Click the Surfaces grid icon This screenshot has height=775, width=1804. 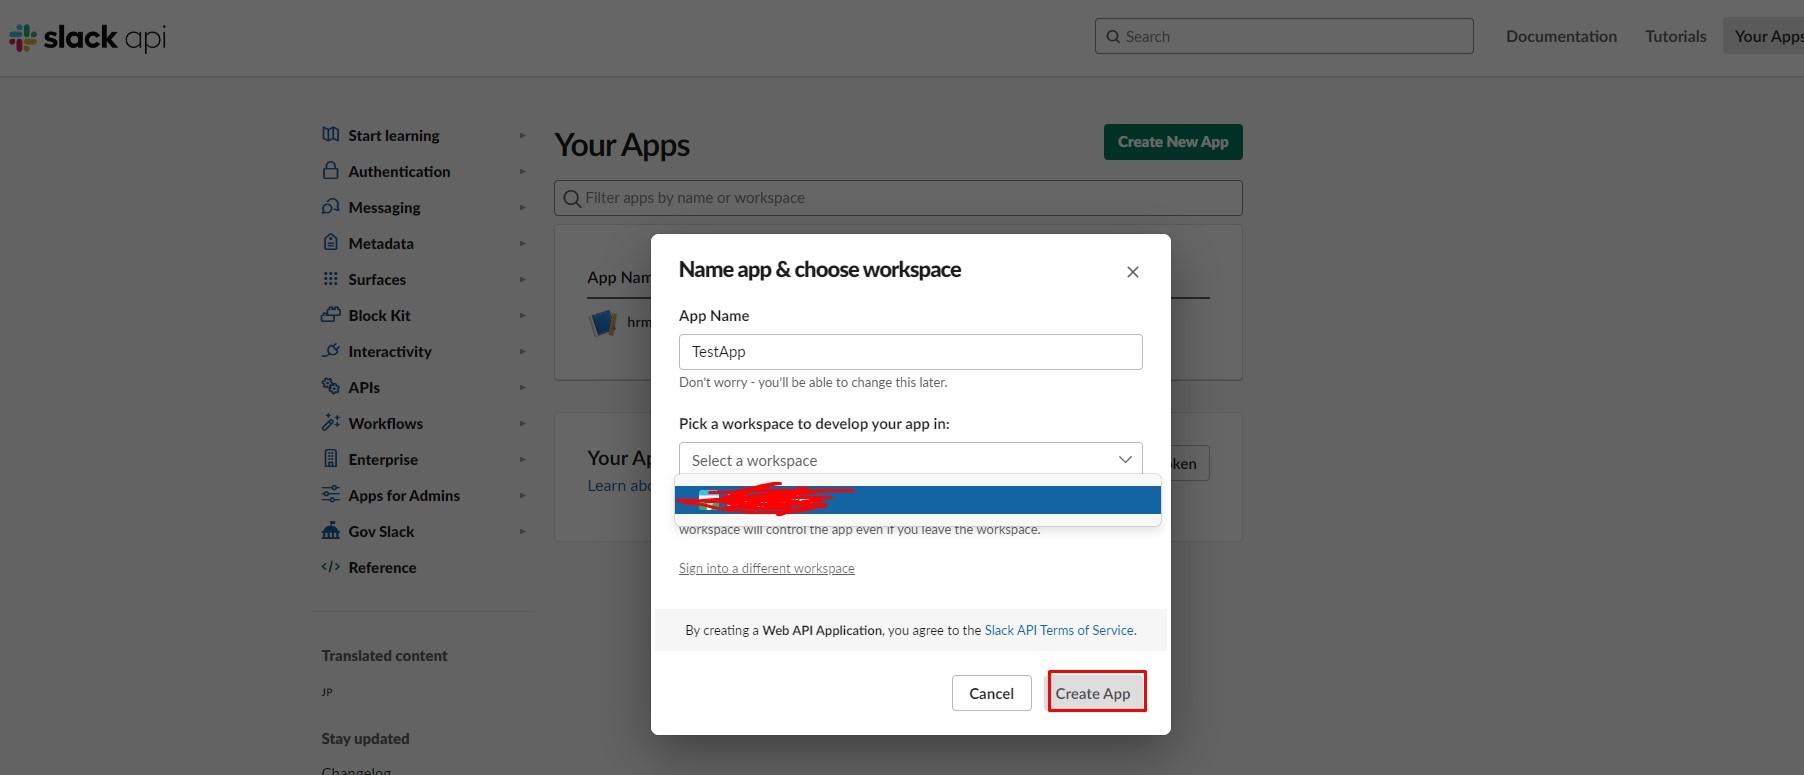[x=331, y=279]
